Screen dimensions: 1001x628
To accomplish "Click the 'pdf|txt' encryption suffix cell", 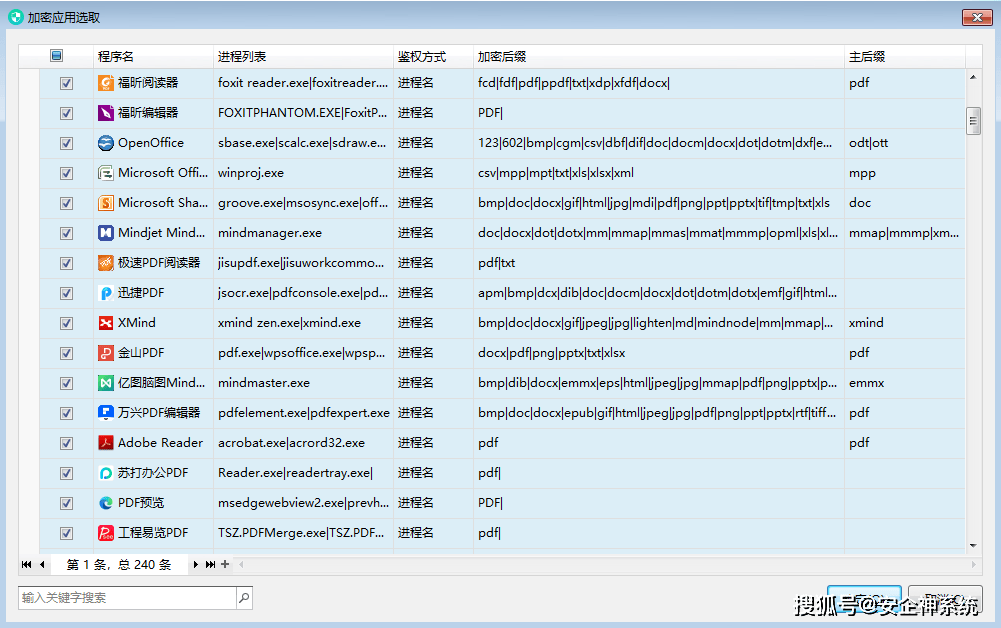I will [659, 263].
